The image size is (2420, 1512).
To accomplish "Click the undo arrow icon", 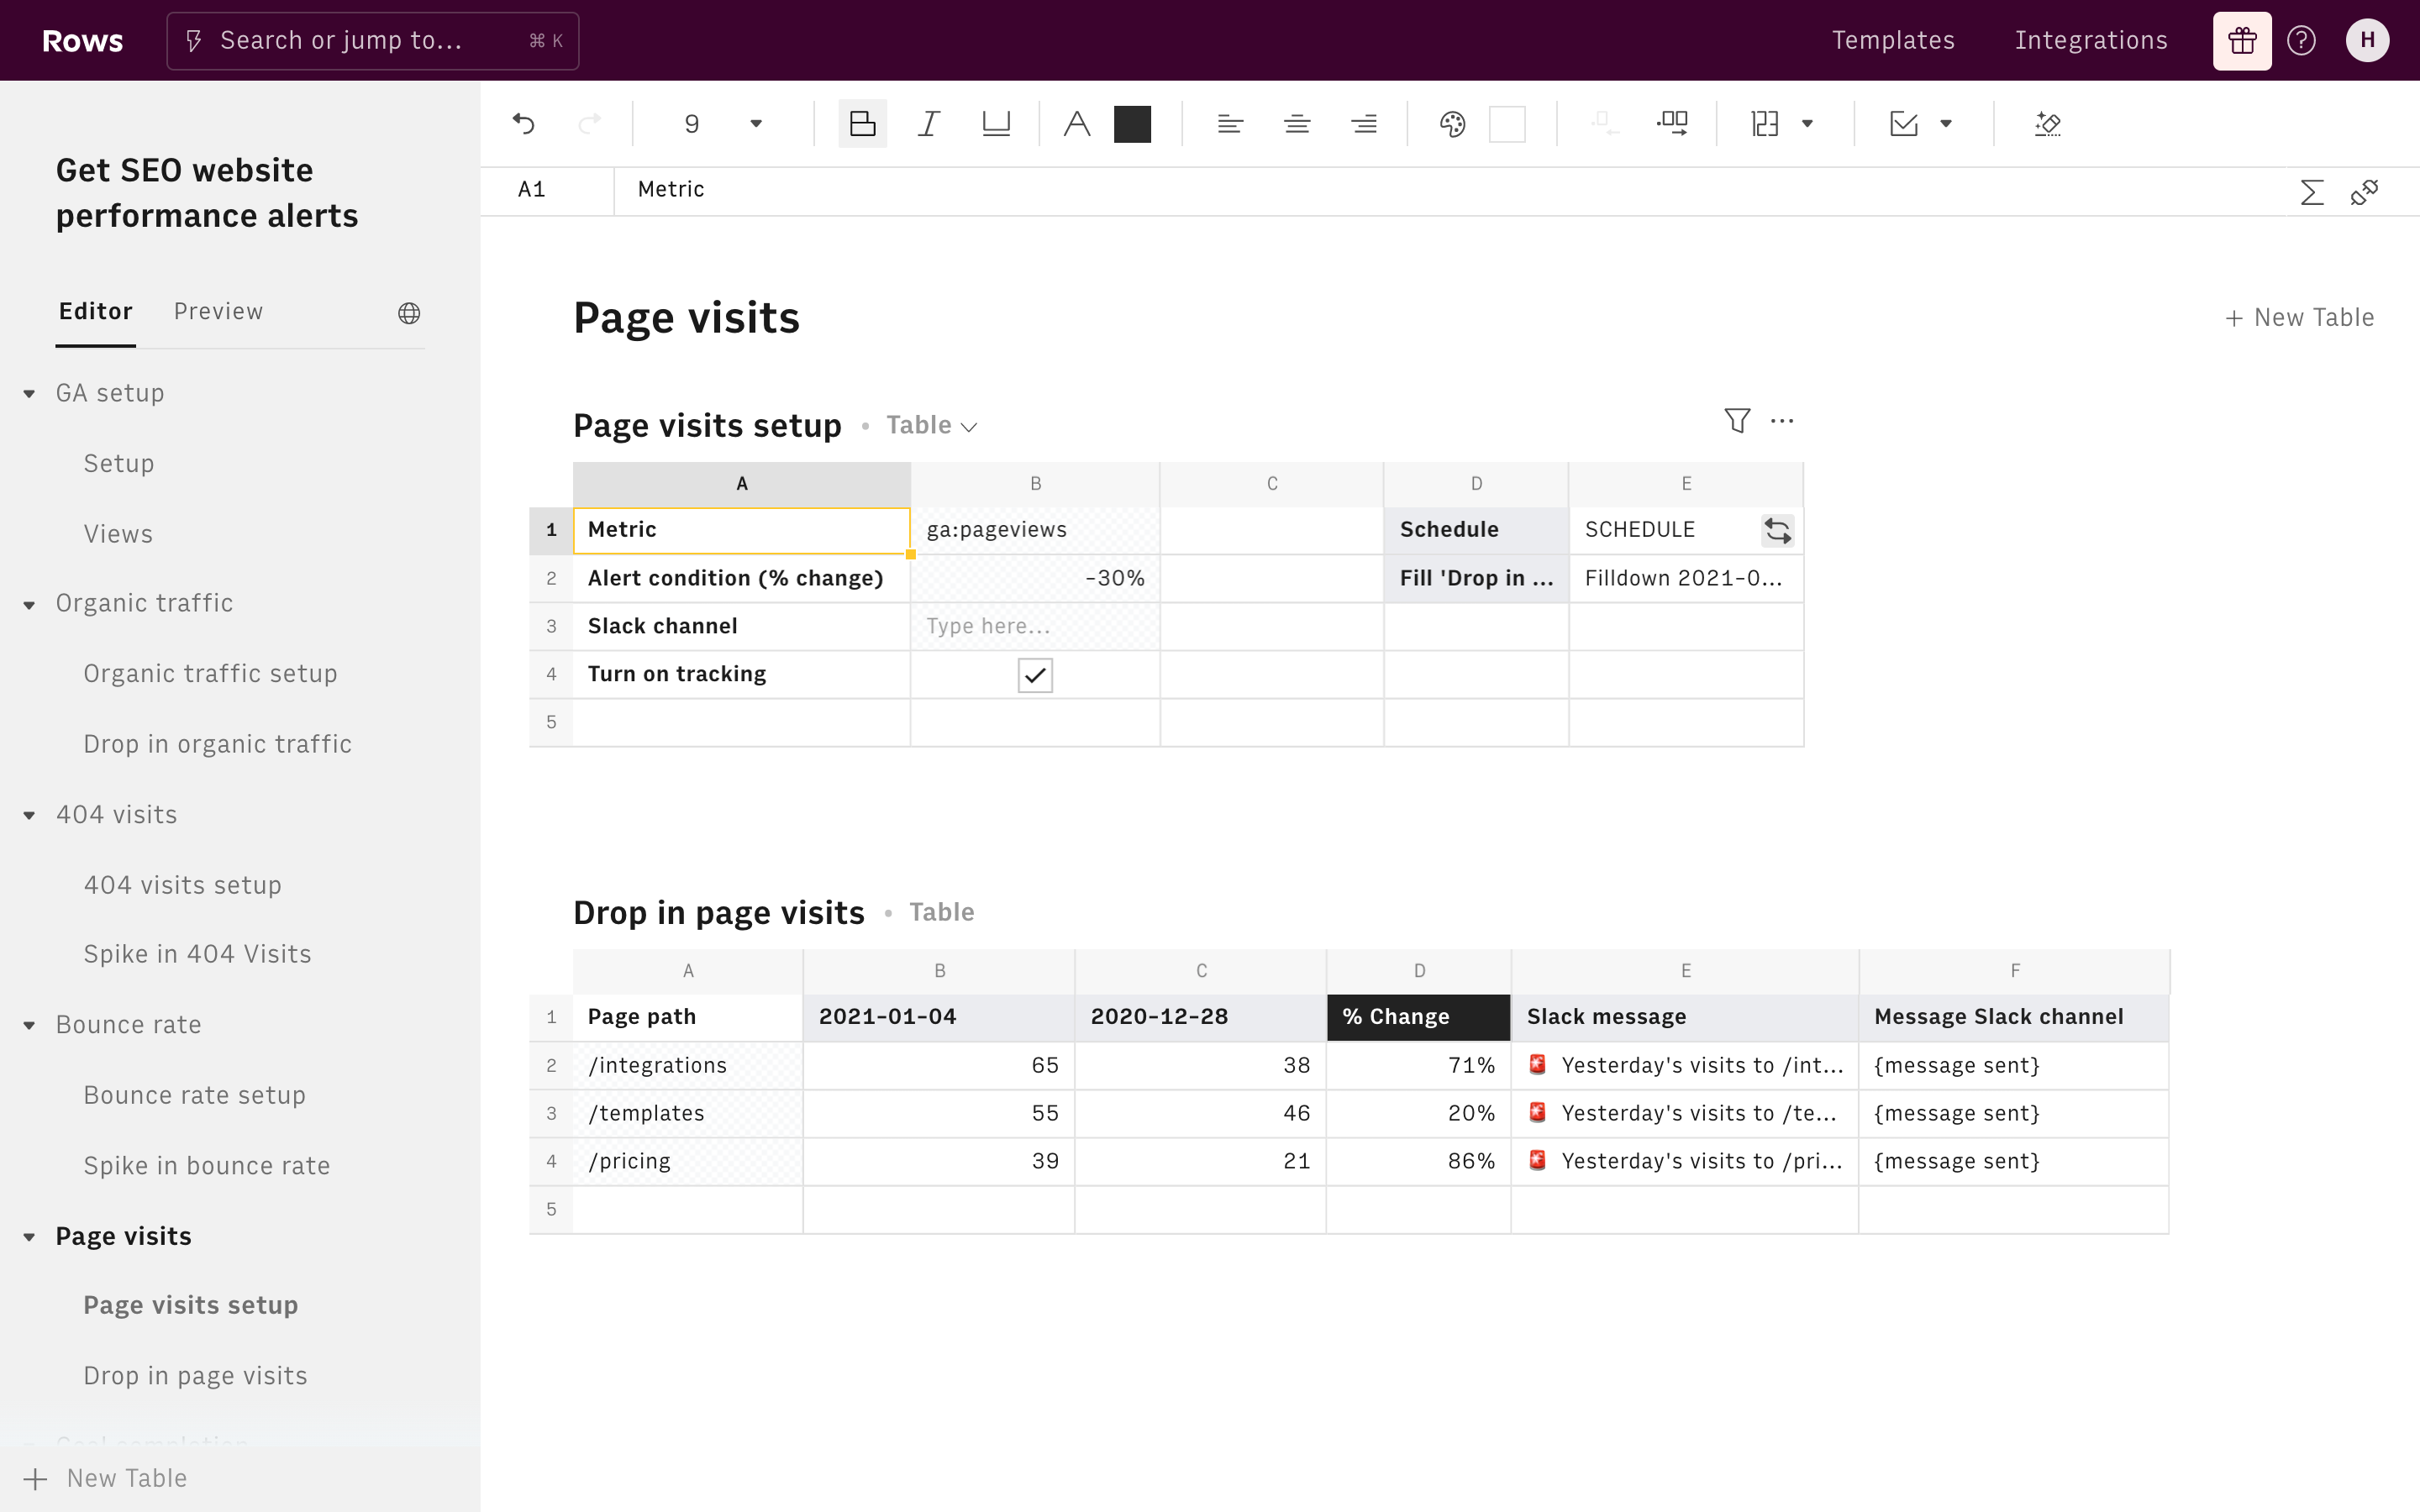I will point(523,124).
